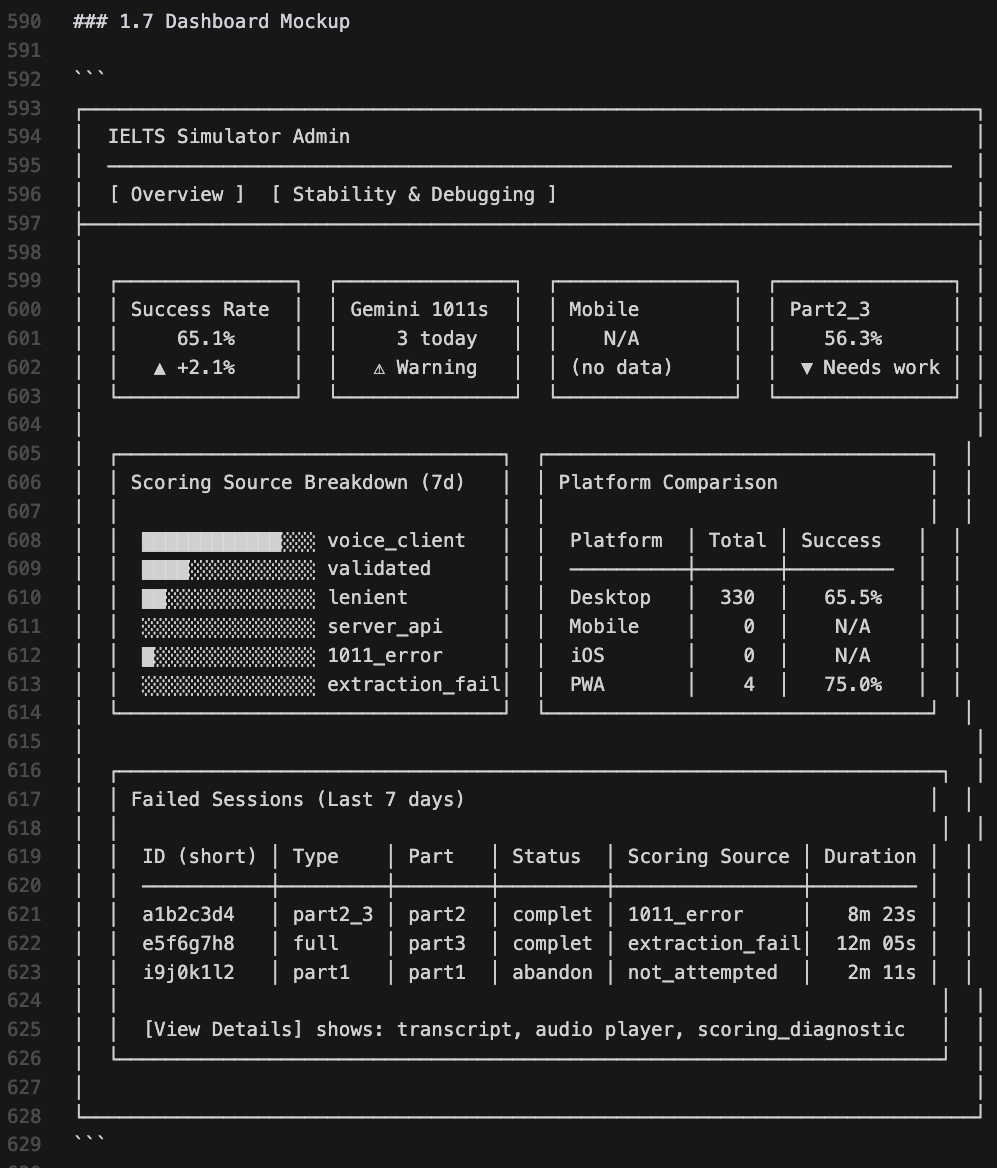Click line number 600 in the editor gutter
This screenshot has height=1168, width=997.
25,309
